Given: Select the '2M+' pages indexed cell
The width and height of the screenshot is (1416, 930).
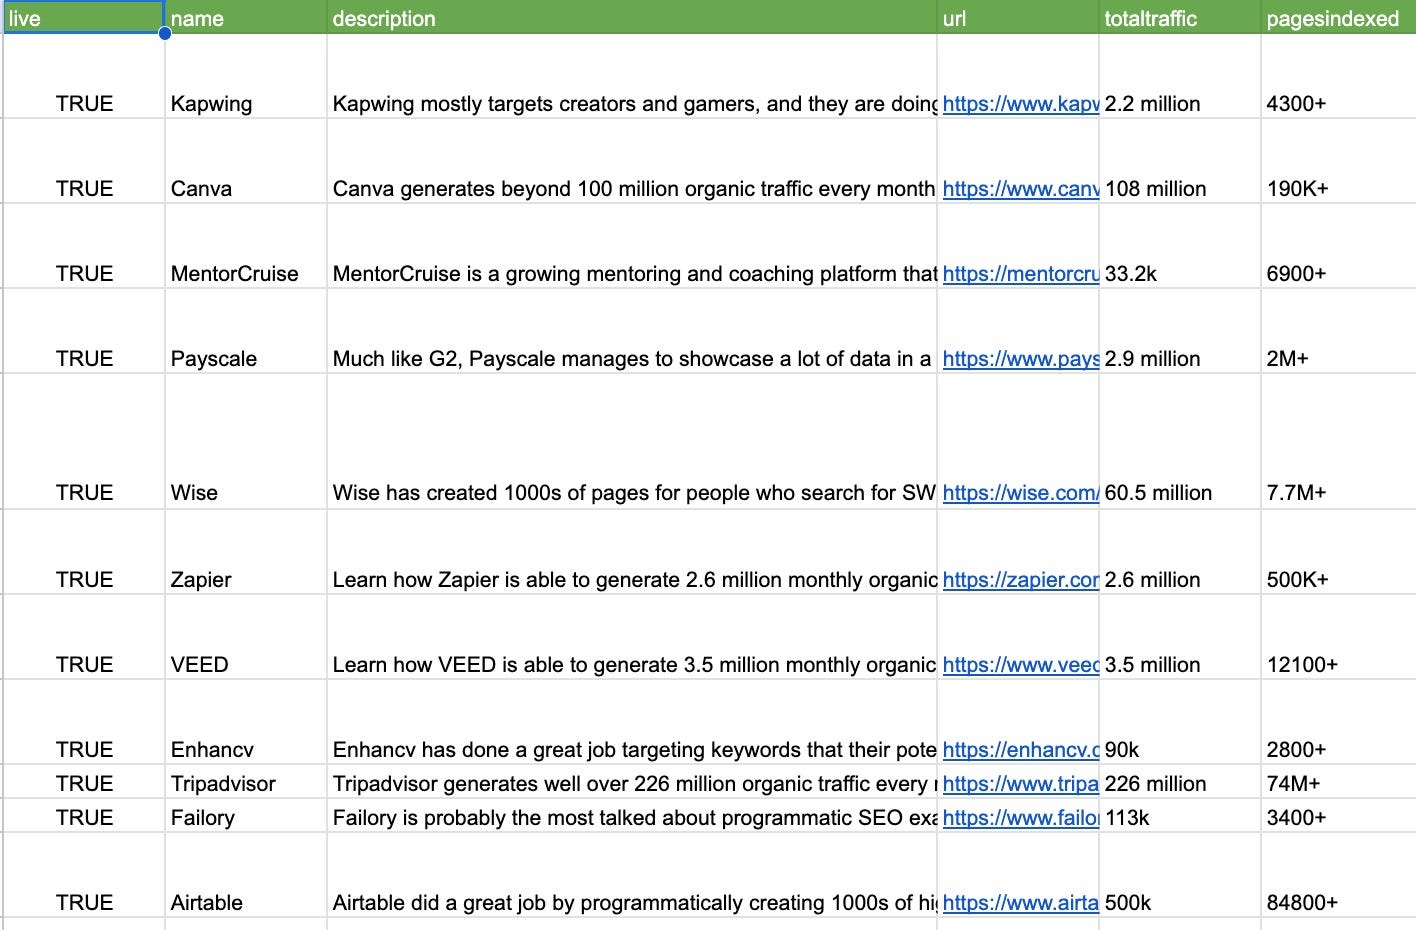Looking at the screenshot, I should point(1339,331).
